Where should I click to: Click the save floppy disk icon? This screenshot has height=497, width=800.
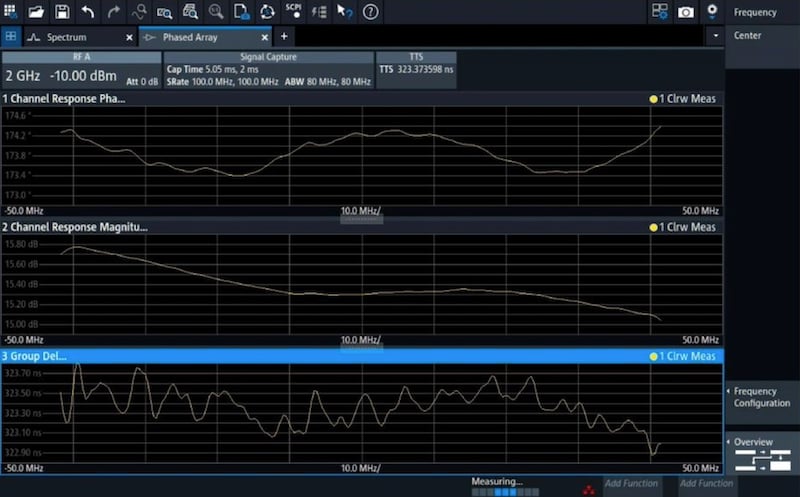[62, 11]
